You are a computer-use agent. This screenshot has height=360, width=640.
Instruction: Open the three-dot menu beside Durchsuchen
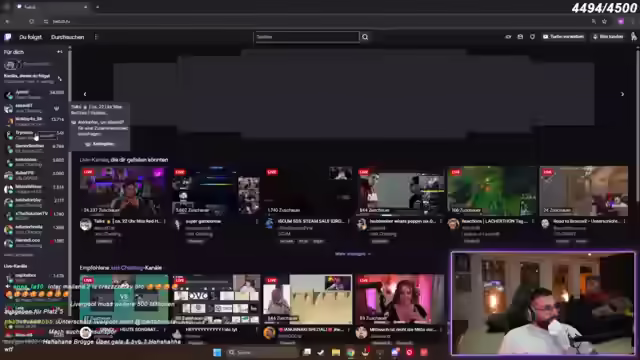(96, 37)
